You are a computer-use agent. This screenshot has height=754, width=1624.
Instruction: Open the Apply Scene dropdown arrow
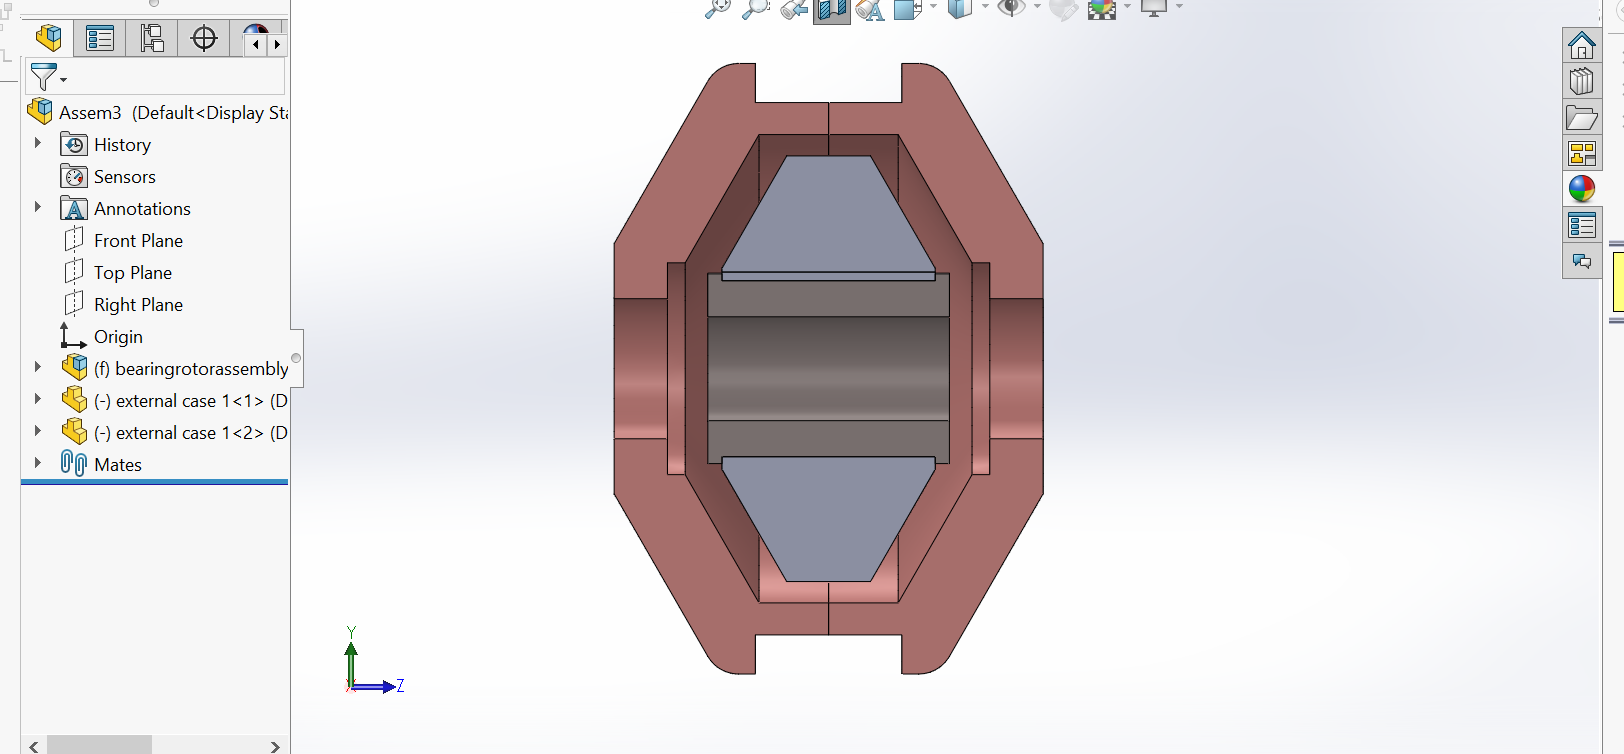click(x=1127, y=7)
